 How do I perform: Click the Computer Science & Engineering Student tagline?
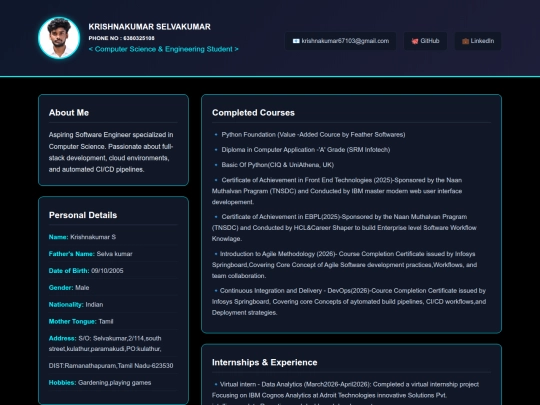point(164,49)
